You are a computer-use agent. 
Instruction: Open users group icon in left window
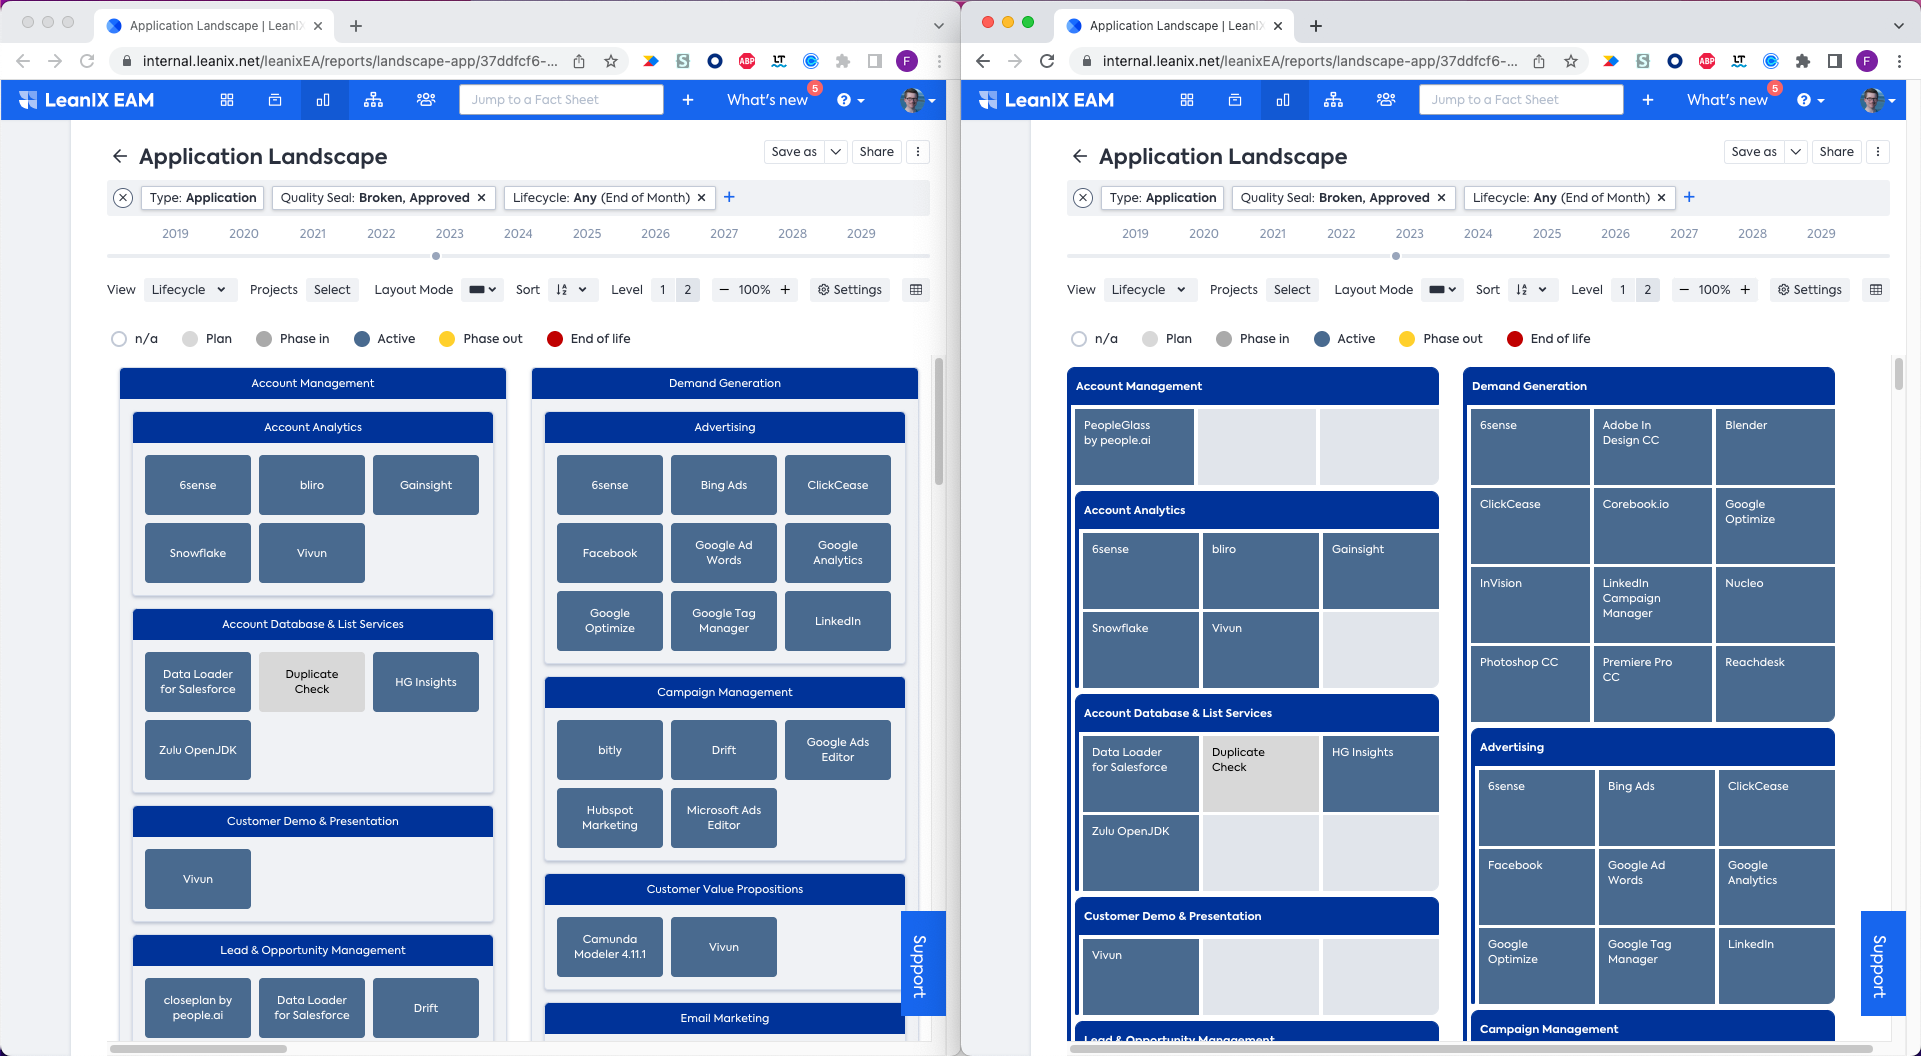click(x=426, y=100)
